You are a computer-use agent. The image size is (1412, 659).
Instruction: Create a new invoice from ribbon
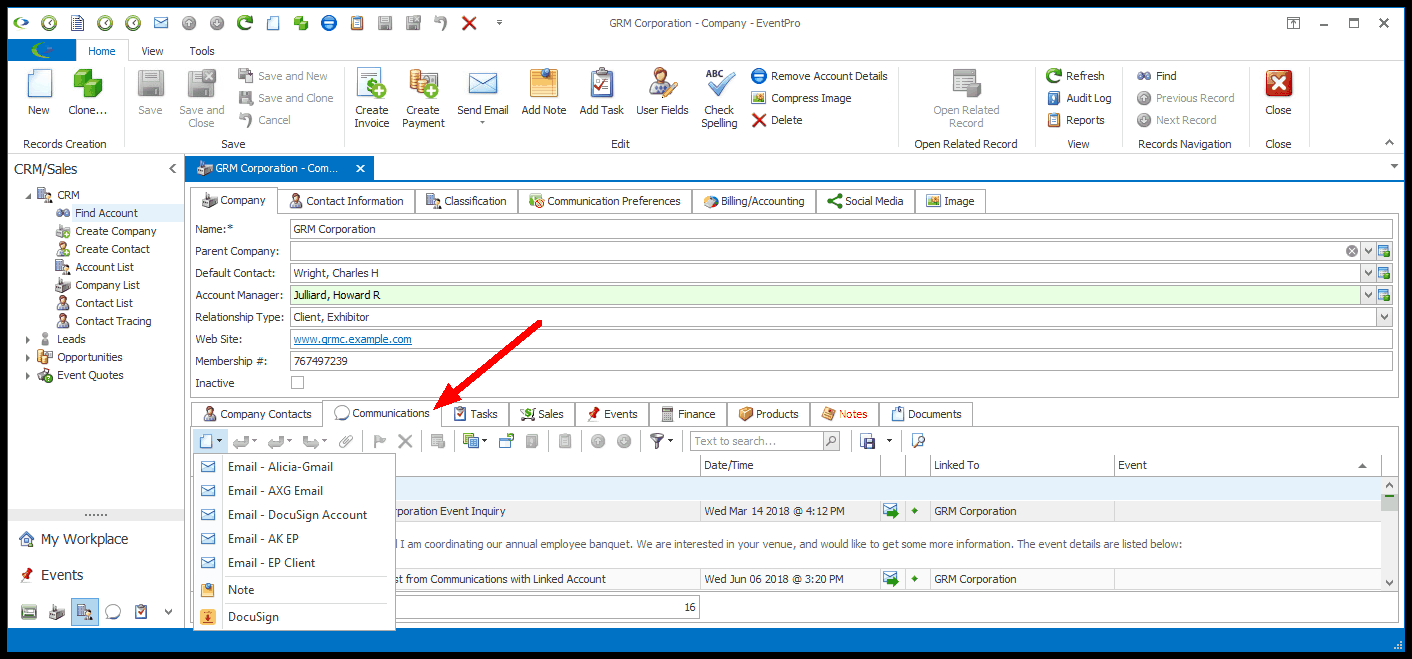(x=371, y=83)
